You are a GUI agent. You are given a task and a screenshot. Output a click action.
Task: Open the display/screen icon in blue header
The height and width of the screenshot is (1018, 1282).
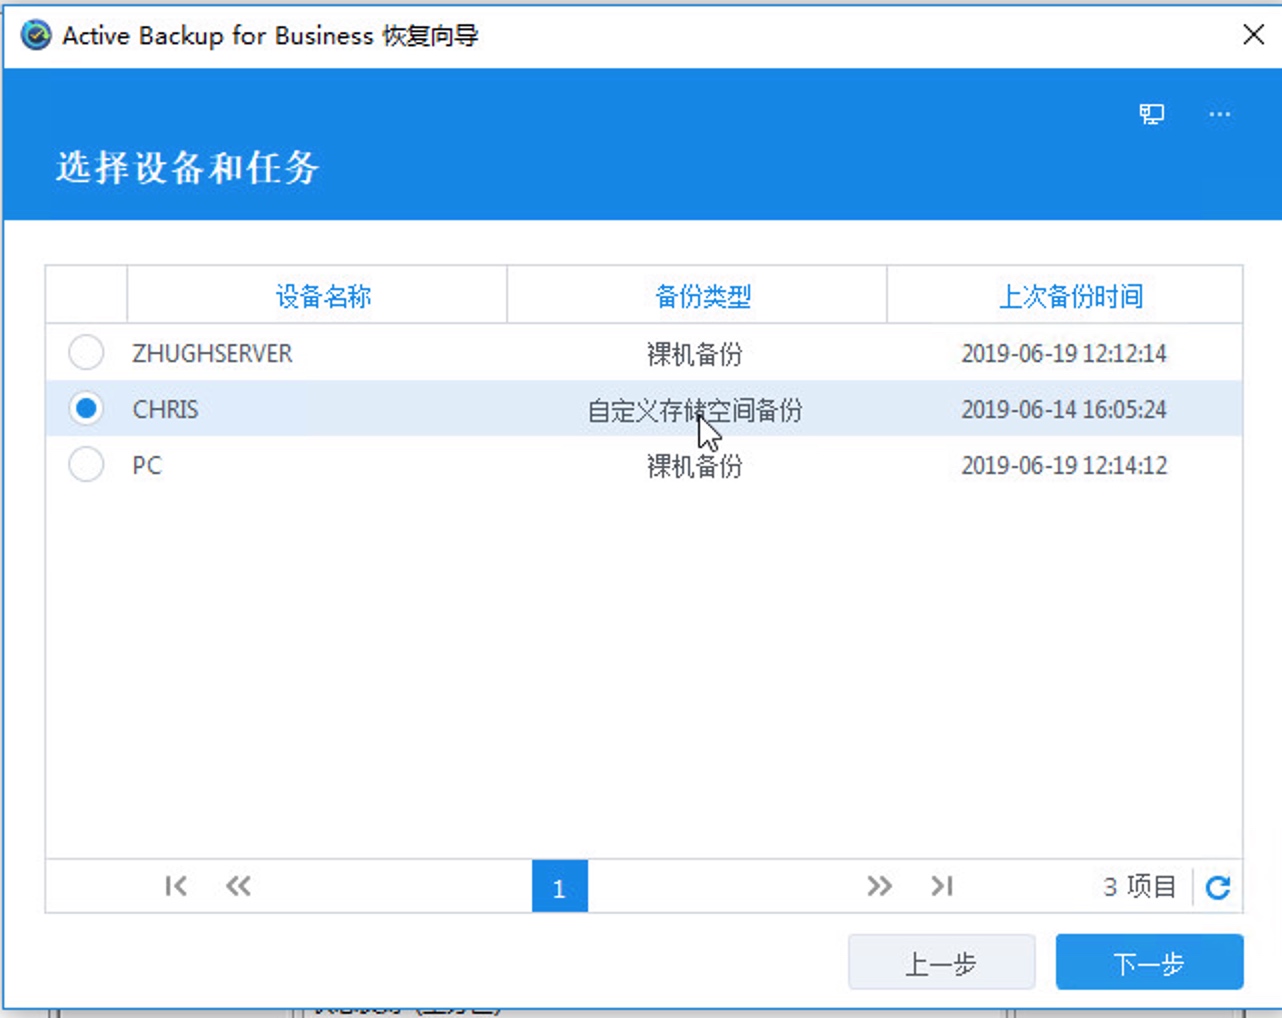[x=1151, y=114]
